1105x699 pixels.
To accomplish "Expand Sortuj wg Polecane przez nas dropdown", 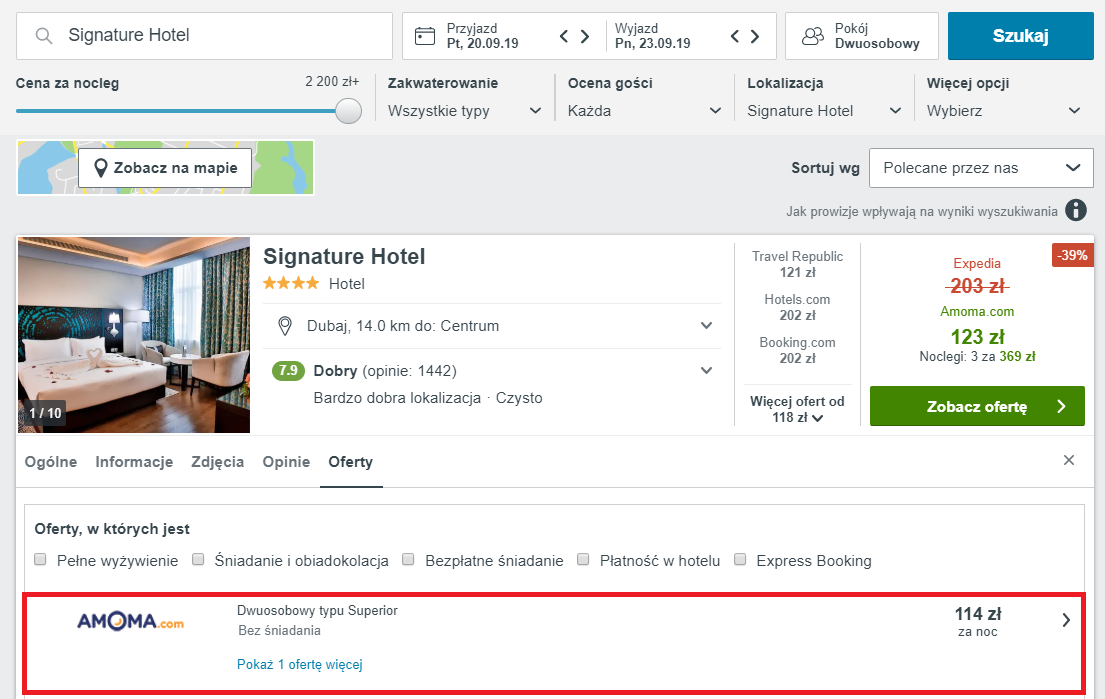I will [981, 168].
